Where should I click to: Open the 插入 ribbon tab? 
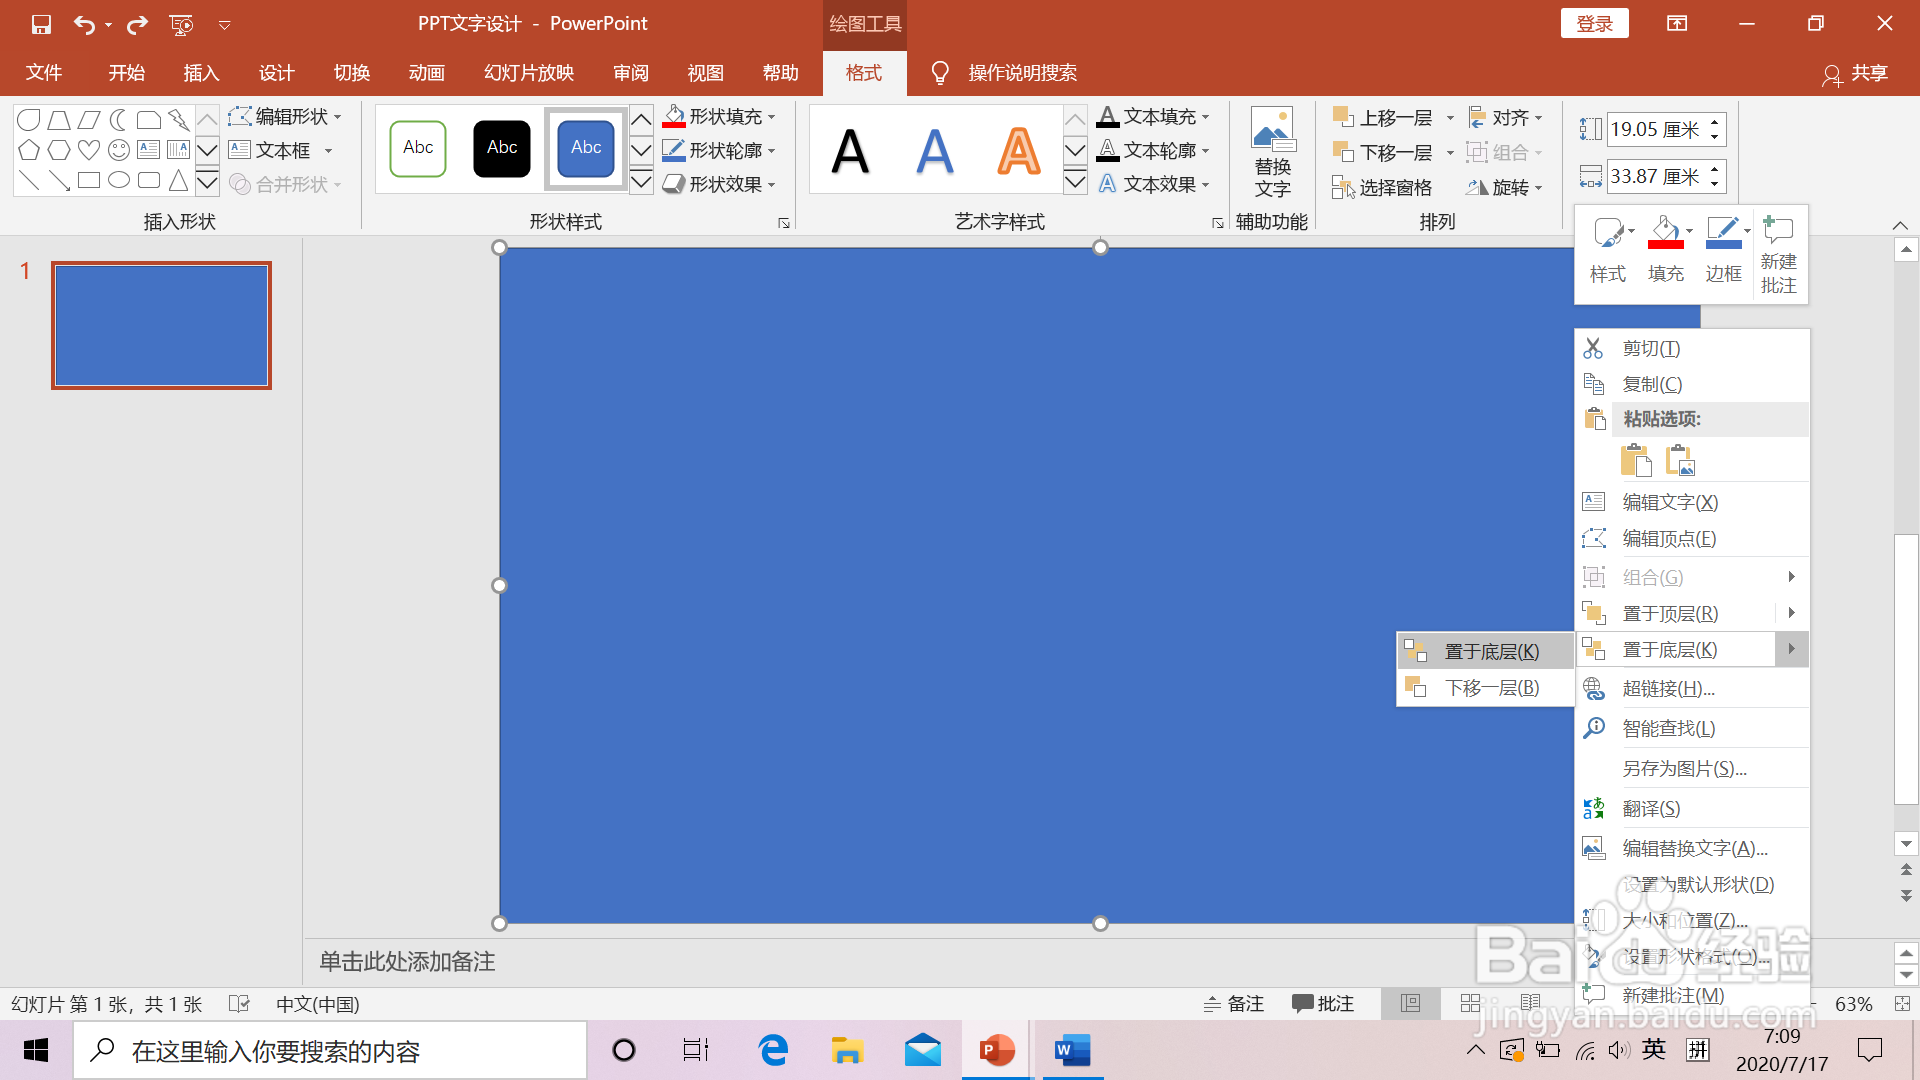[x=201, y=73]
